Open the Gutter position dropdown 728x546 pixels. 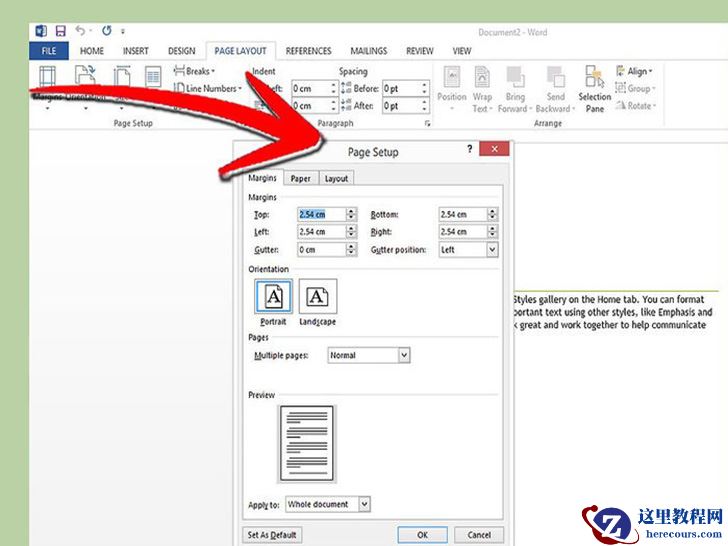[x=492, y=250]
